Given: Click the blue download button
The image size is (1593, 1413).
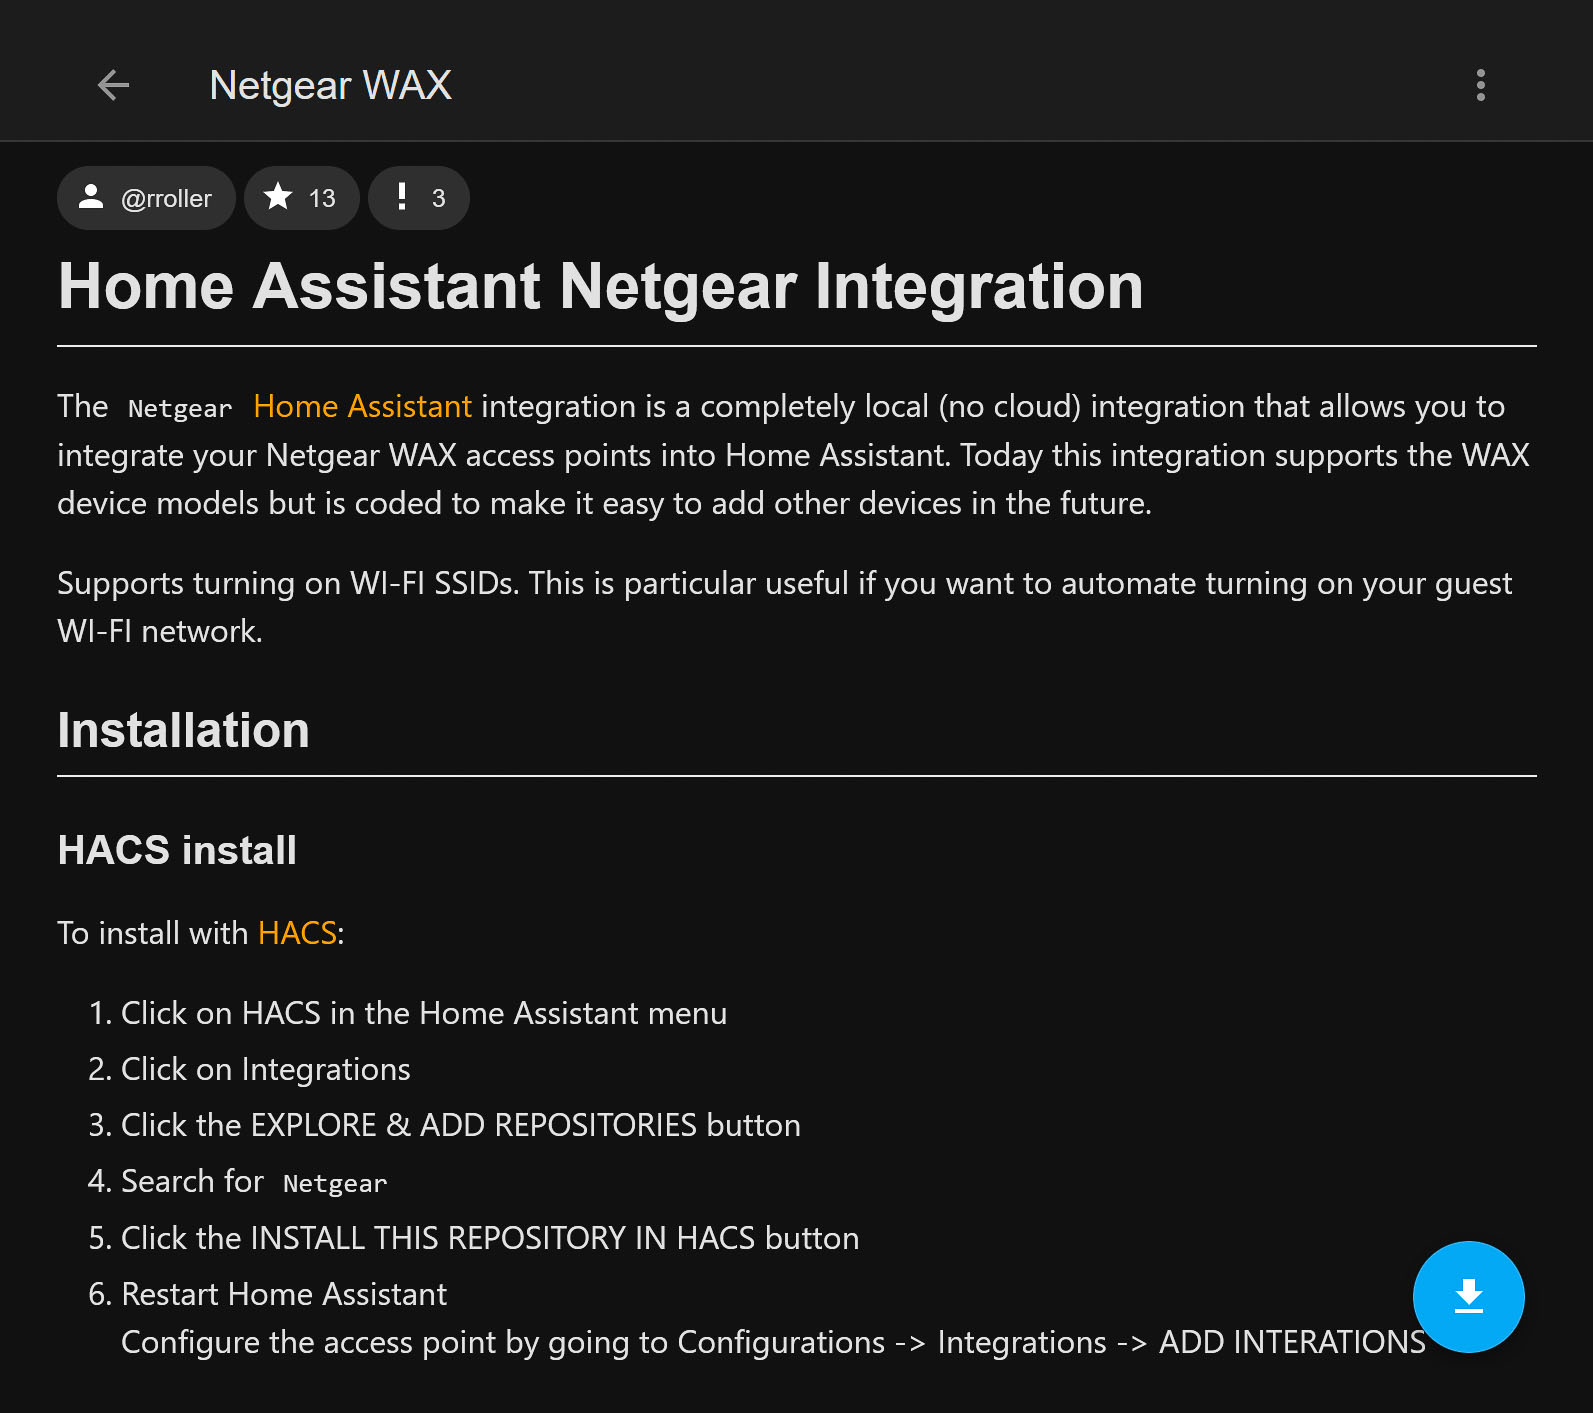Looking at the screenshot, I should click(1468, 1296).
